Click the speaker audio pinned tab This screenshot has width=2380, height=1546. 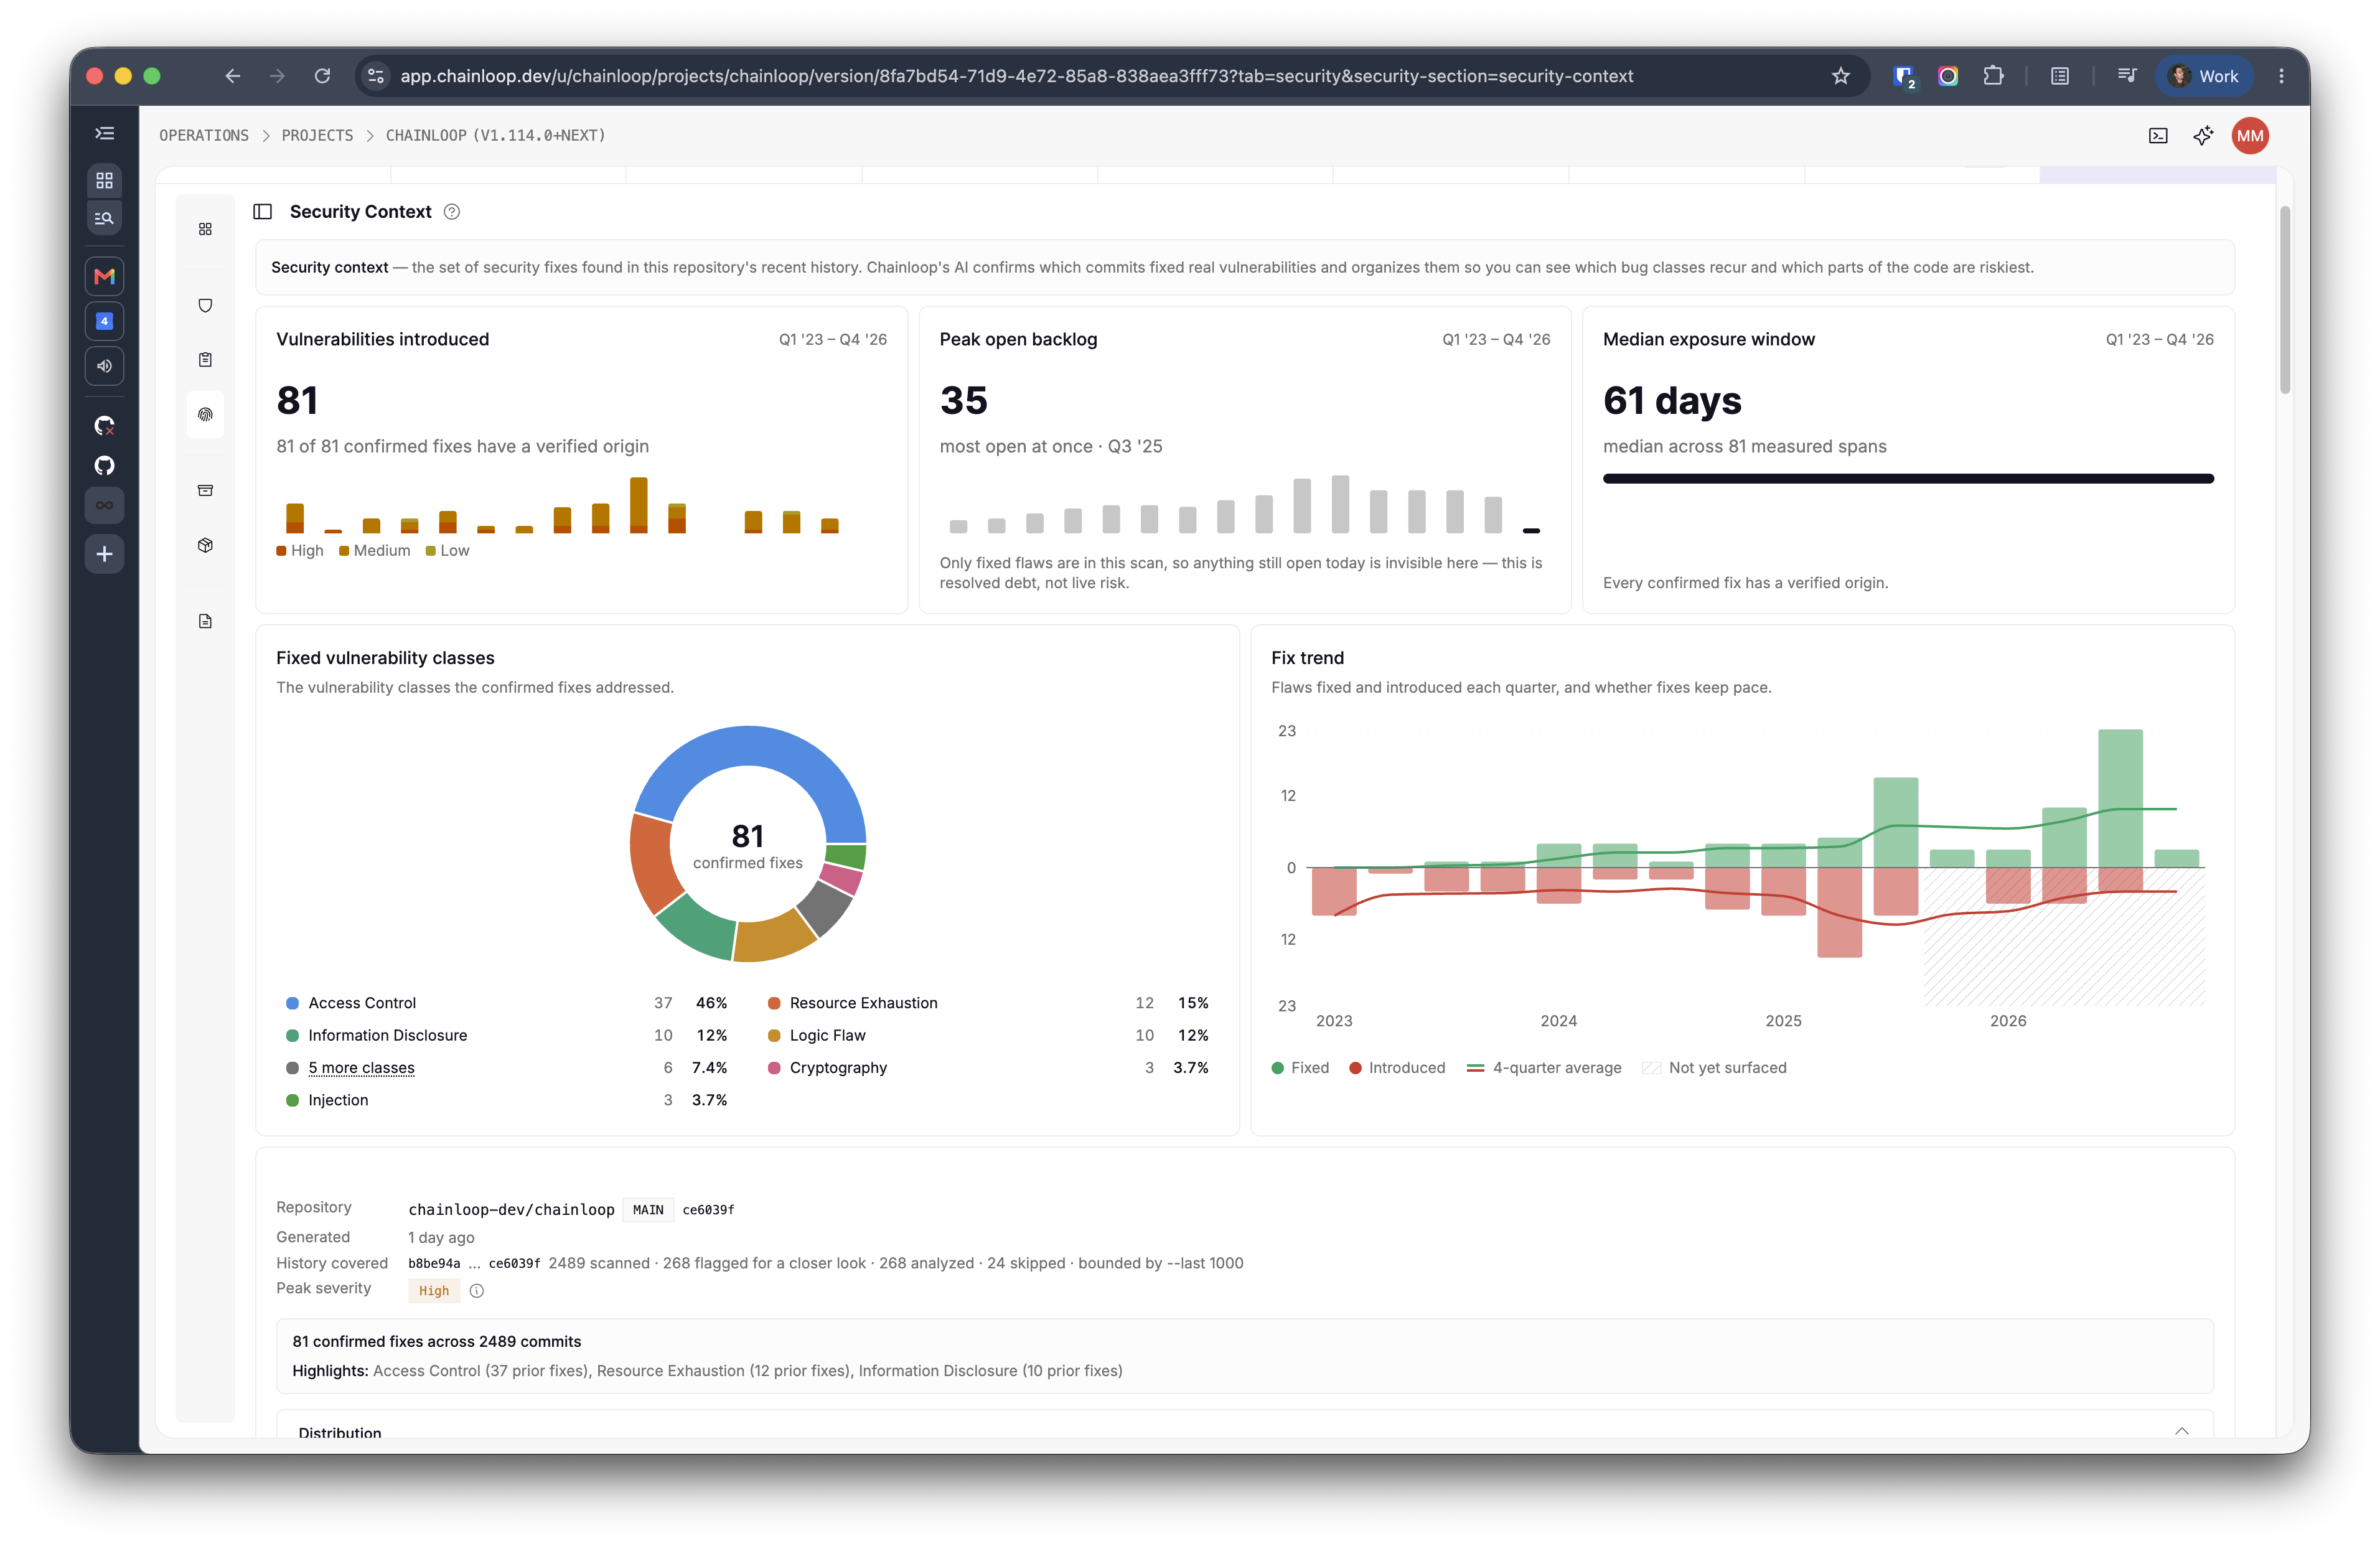coord(104,366)
